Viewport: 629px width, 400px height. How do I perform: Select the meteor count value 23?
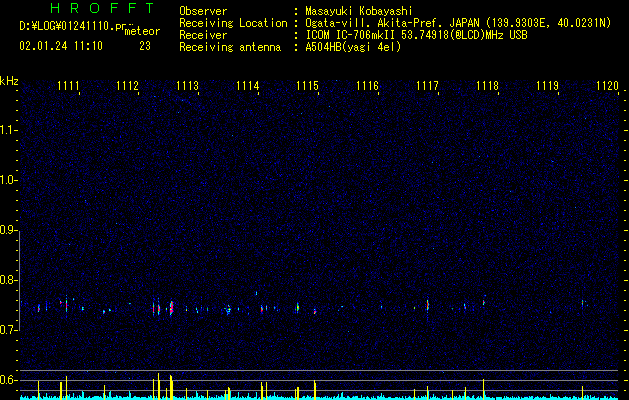pos(145,46)
